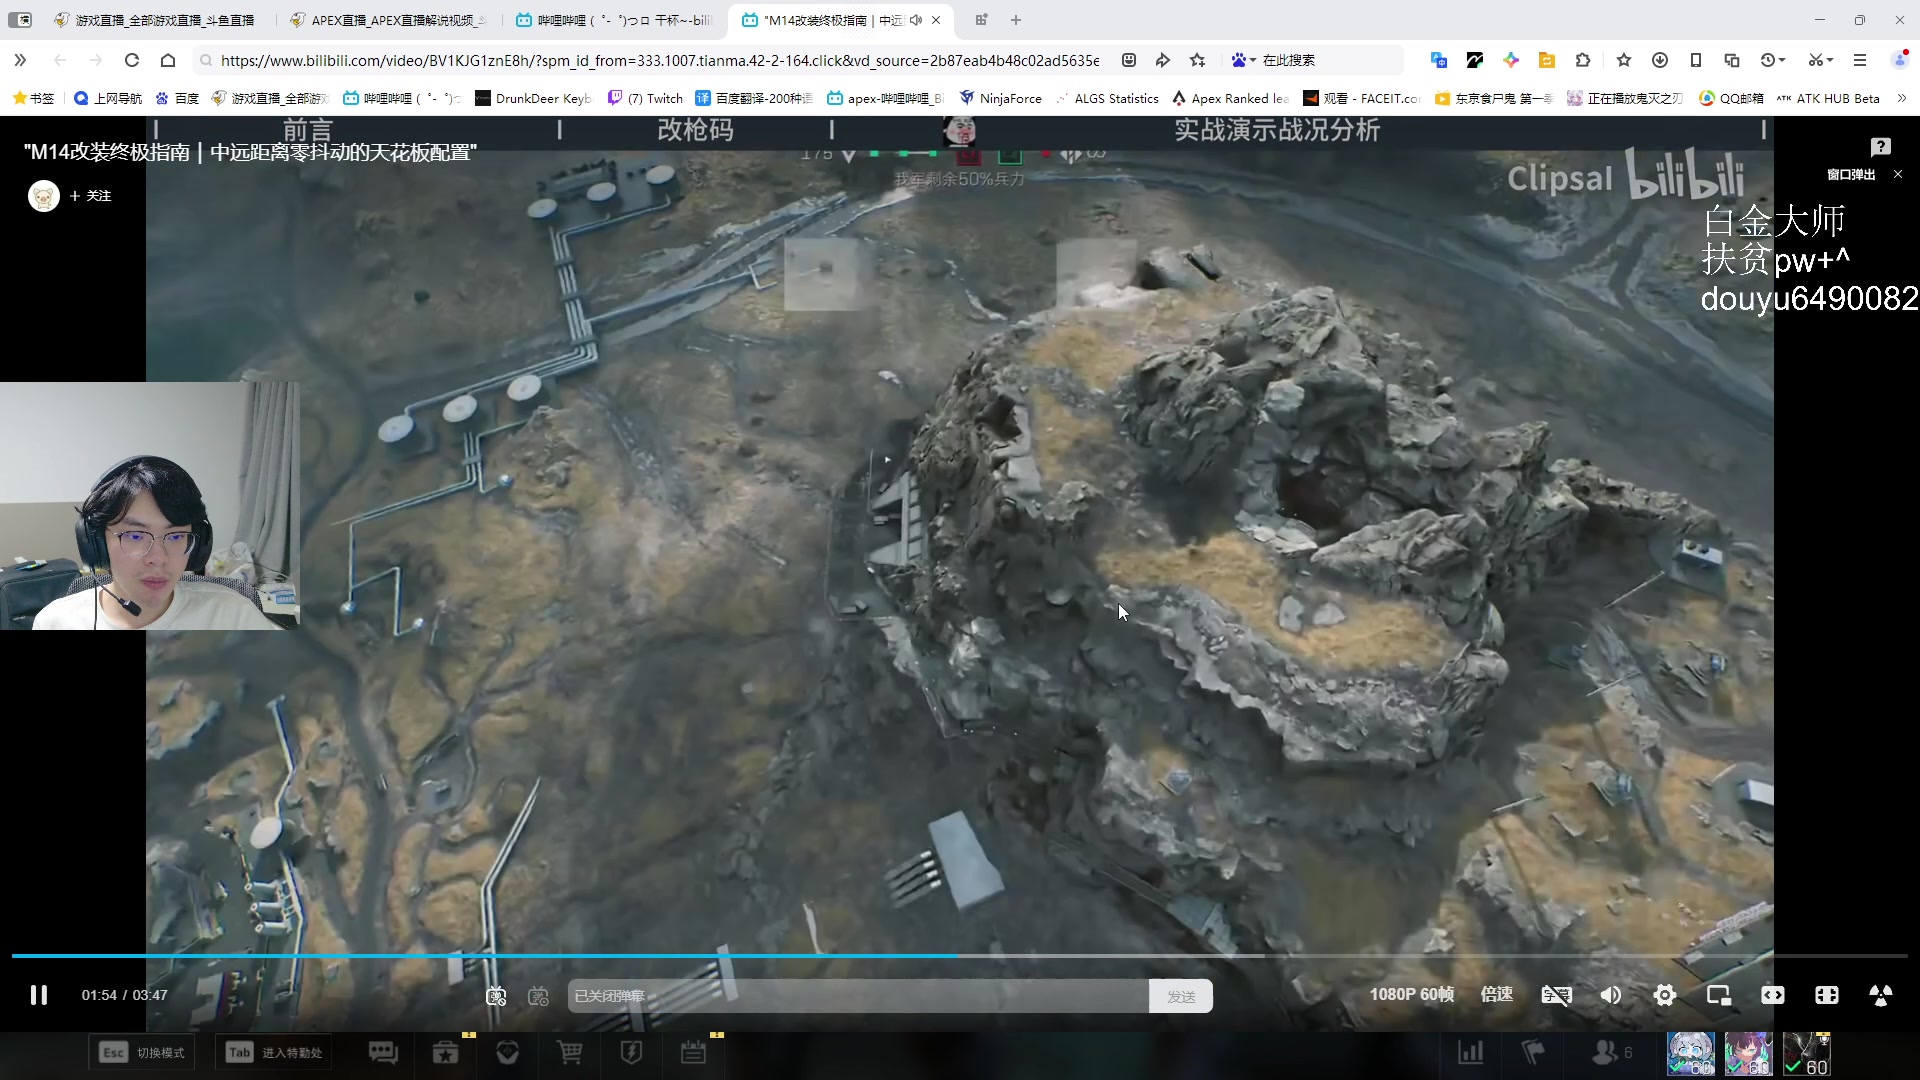Open the mobile view toolbar icon
The height and width of the screenshot is (1080, 1920).
(1696, 60)
